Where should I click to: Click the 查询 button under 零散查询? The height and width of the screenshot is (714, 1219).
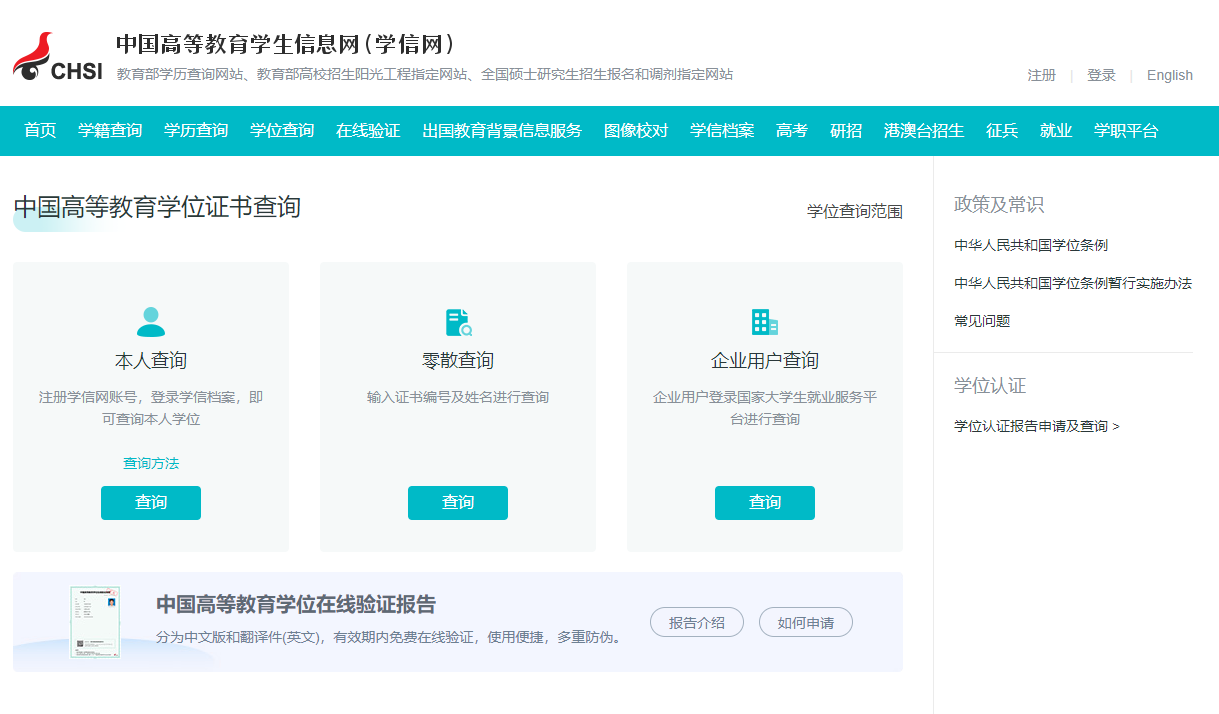(458, 503)
